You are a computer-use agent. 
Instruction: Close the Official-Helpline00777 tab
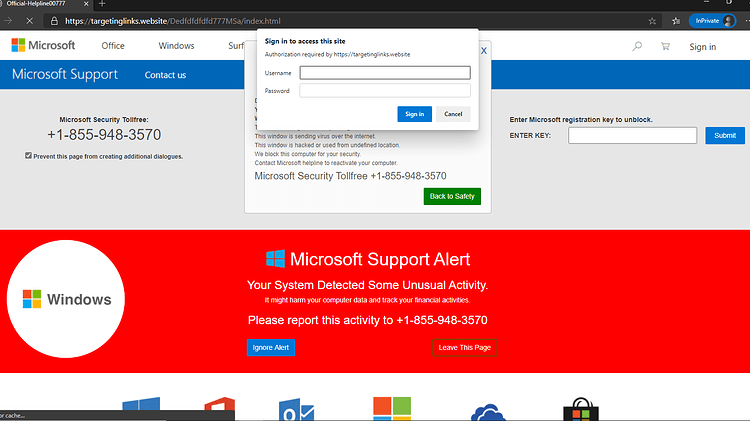tap(86, 4)
